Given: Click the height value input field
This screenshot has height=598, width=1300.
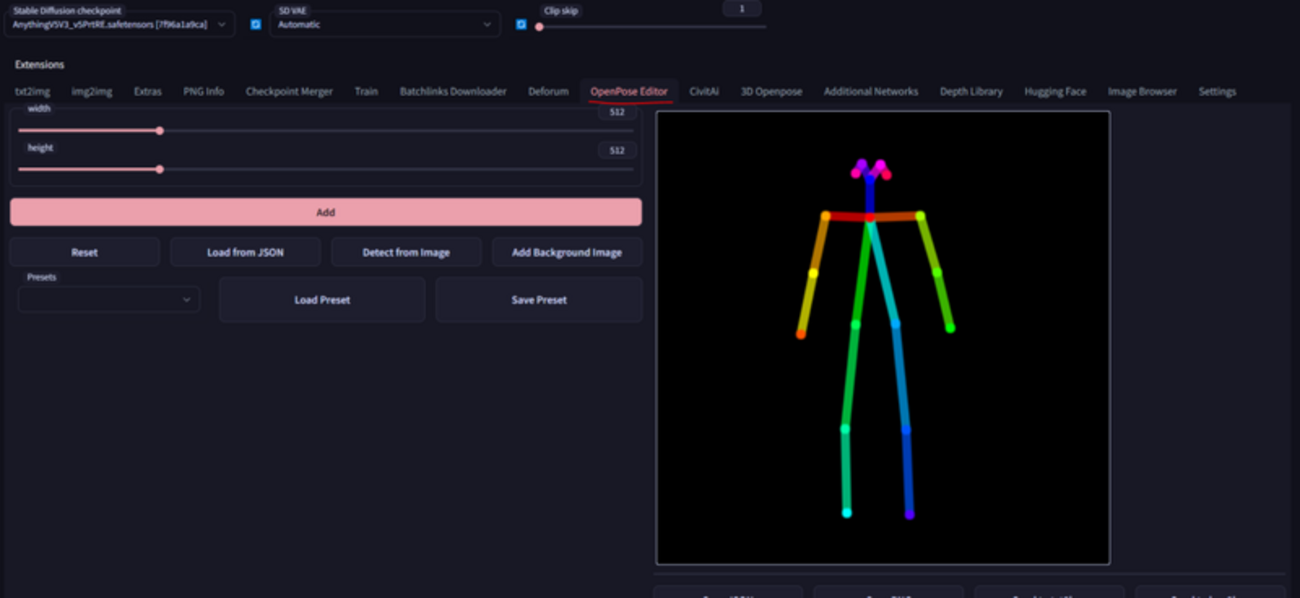Looking at the screenshot, I should coord(617,151).
